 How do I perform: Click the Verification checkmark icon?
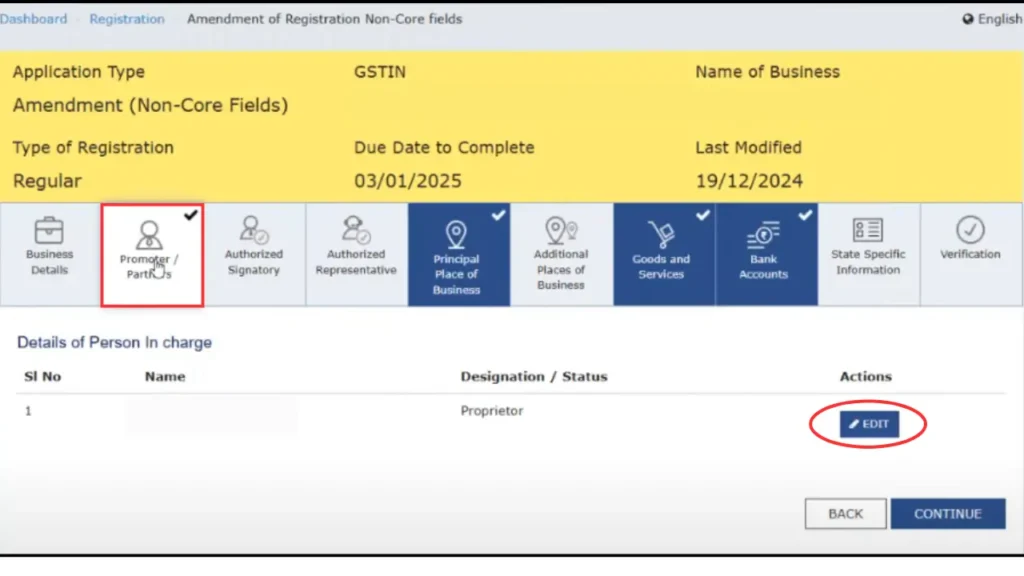pos(969,229)
